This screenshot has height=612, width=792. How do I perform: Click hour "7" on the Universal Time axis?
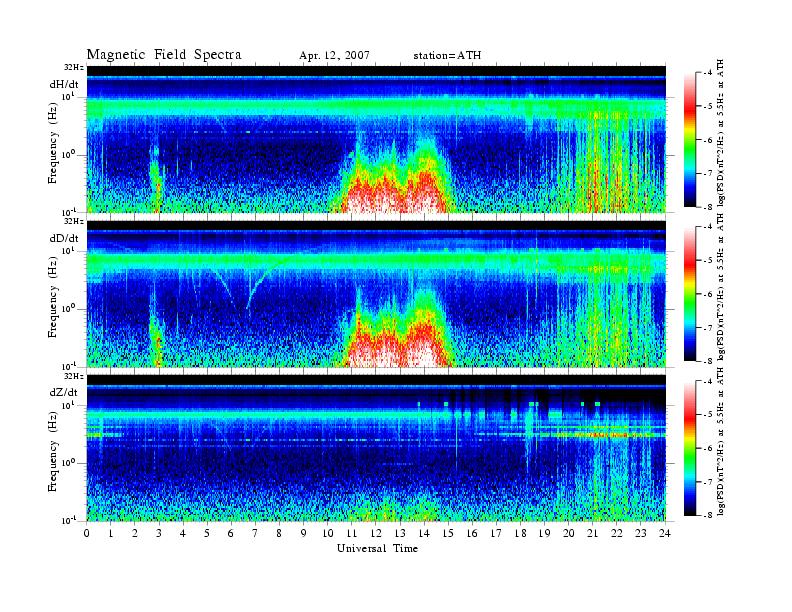point(256,533)
